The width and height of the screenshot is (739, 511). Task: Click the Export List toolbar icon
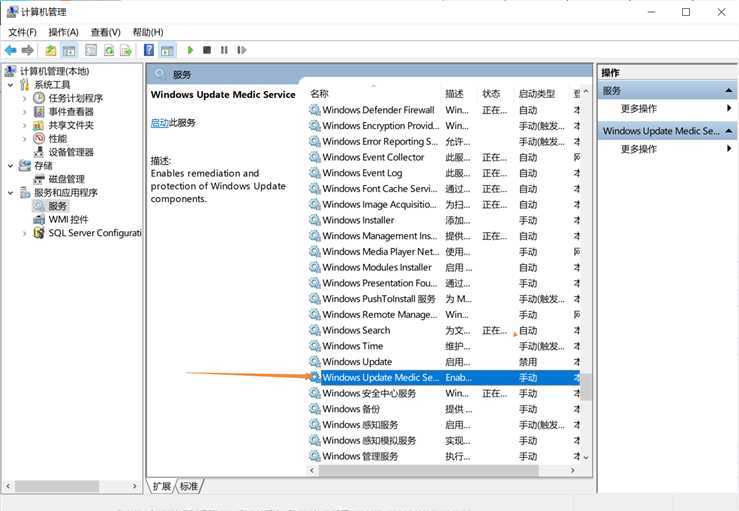pos(126,50)
